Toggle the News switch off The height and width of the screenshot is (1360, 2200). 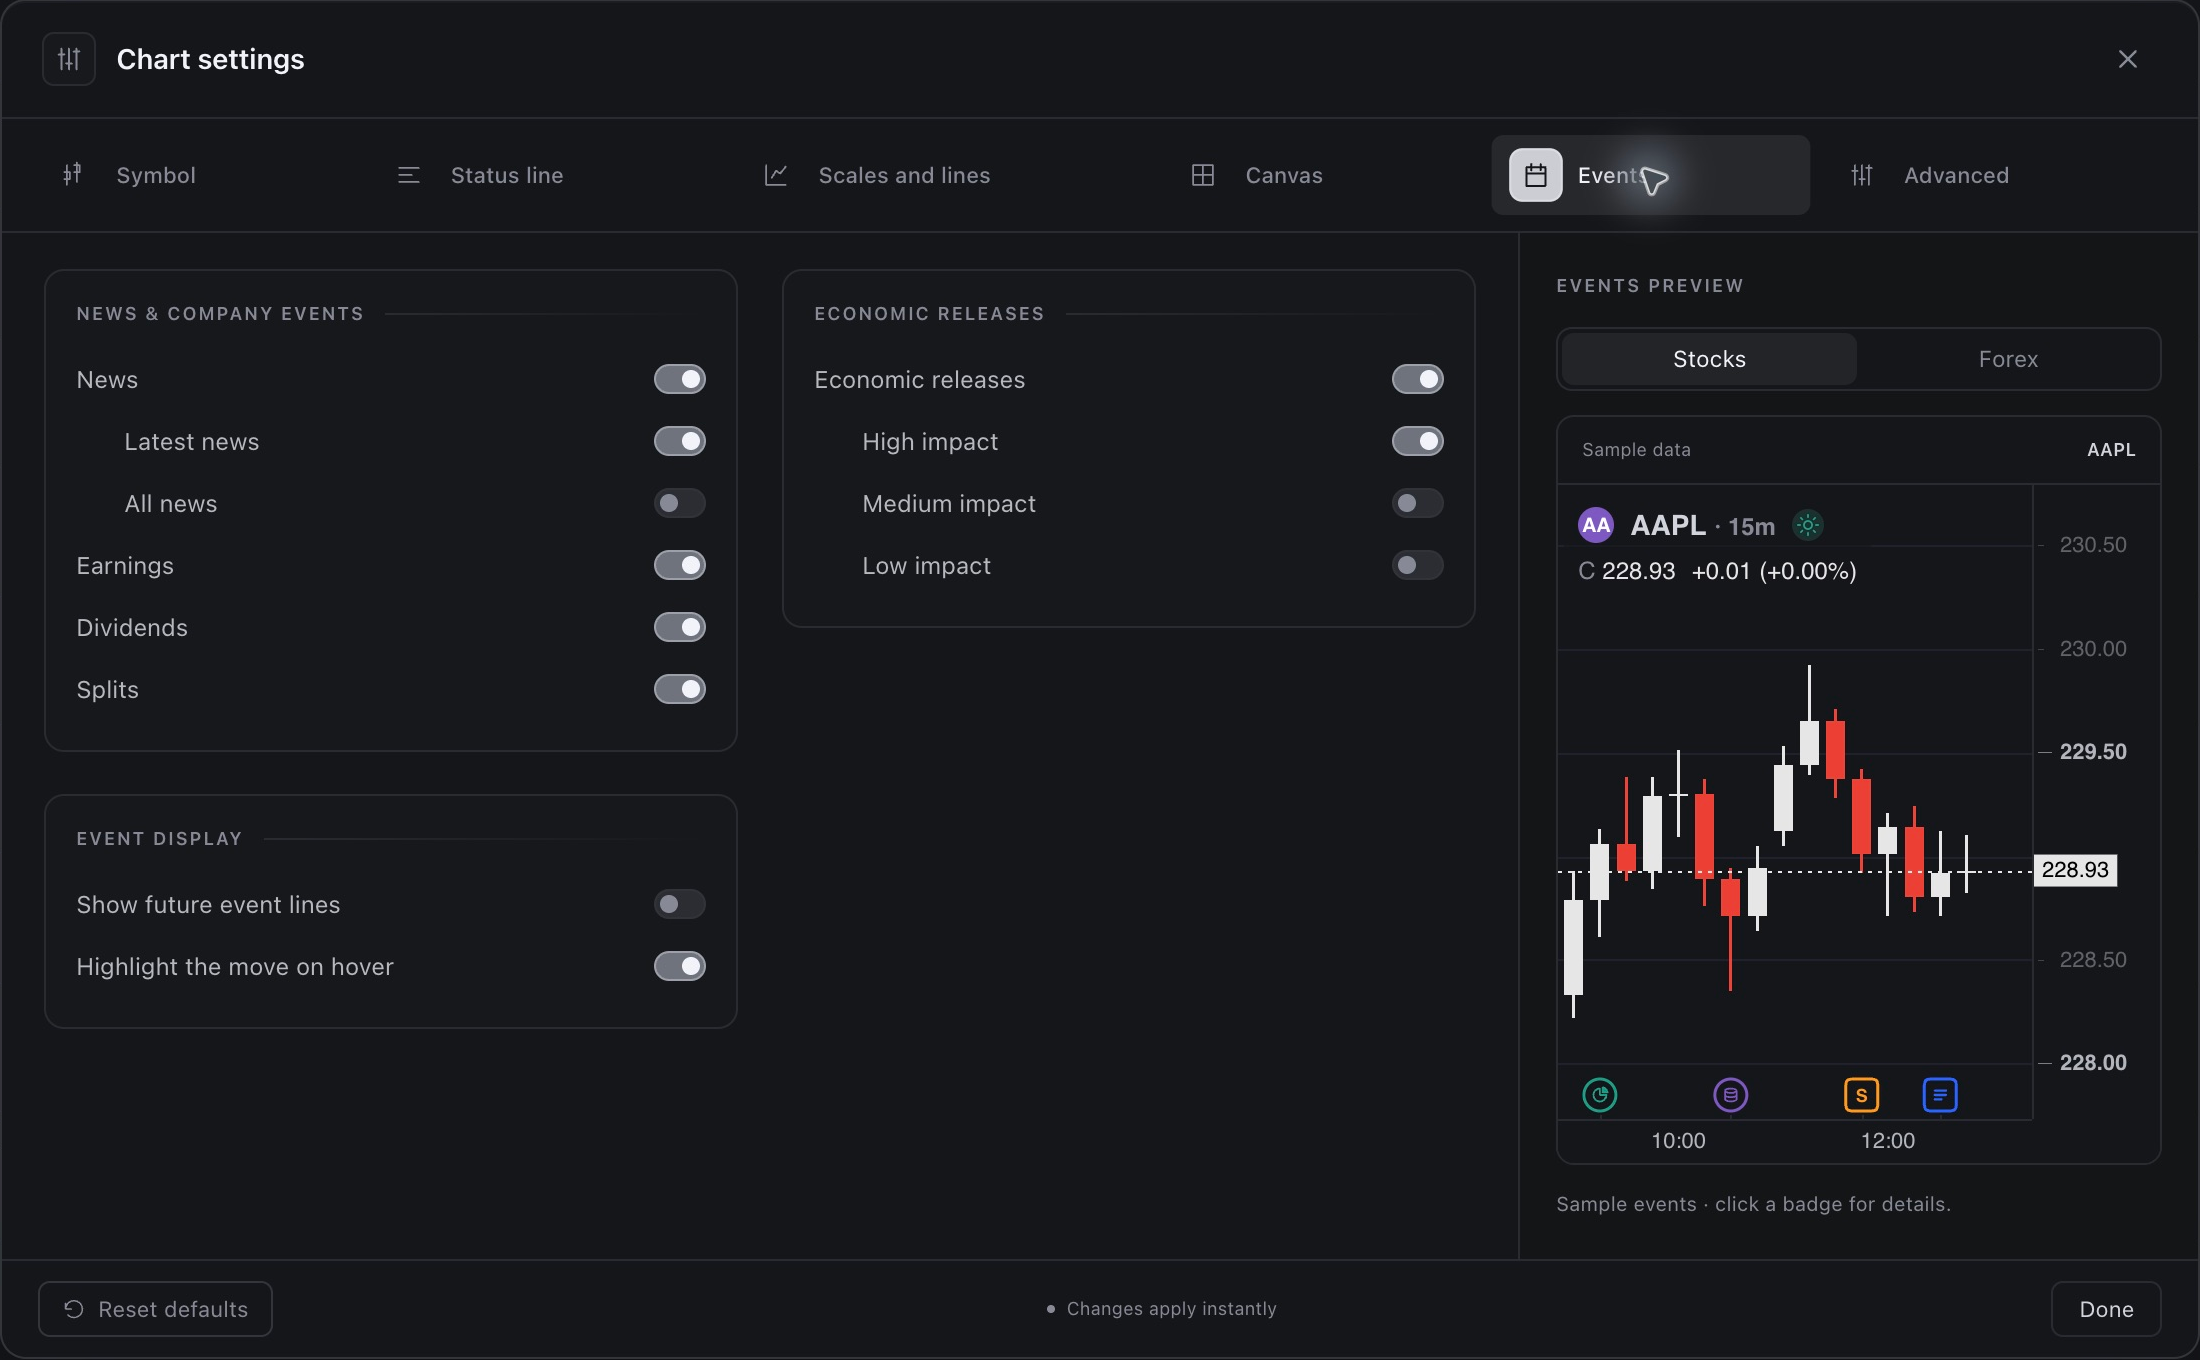click(x=680, y=379)
